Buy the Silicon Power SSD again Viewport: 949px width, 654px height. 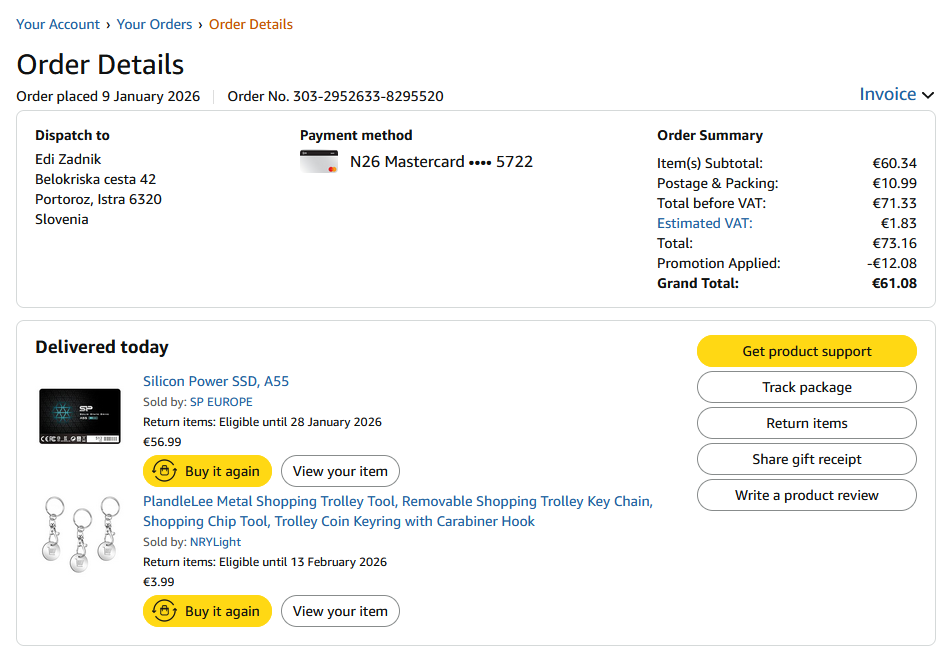pyautogui.click(x=207, y=471)
